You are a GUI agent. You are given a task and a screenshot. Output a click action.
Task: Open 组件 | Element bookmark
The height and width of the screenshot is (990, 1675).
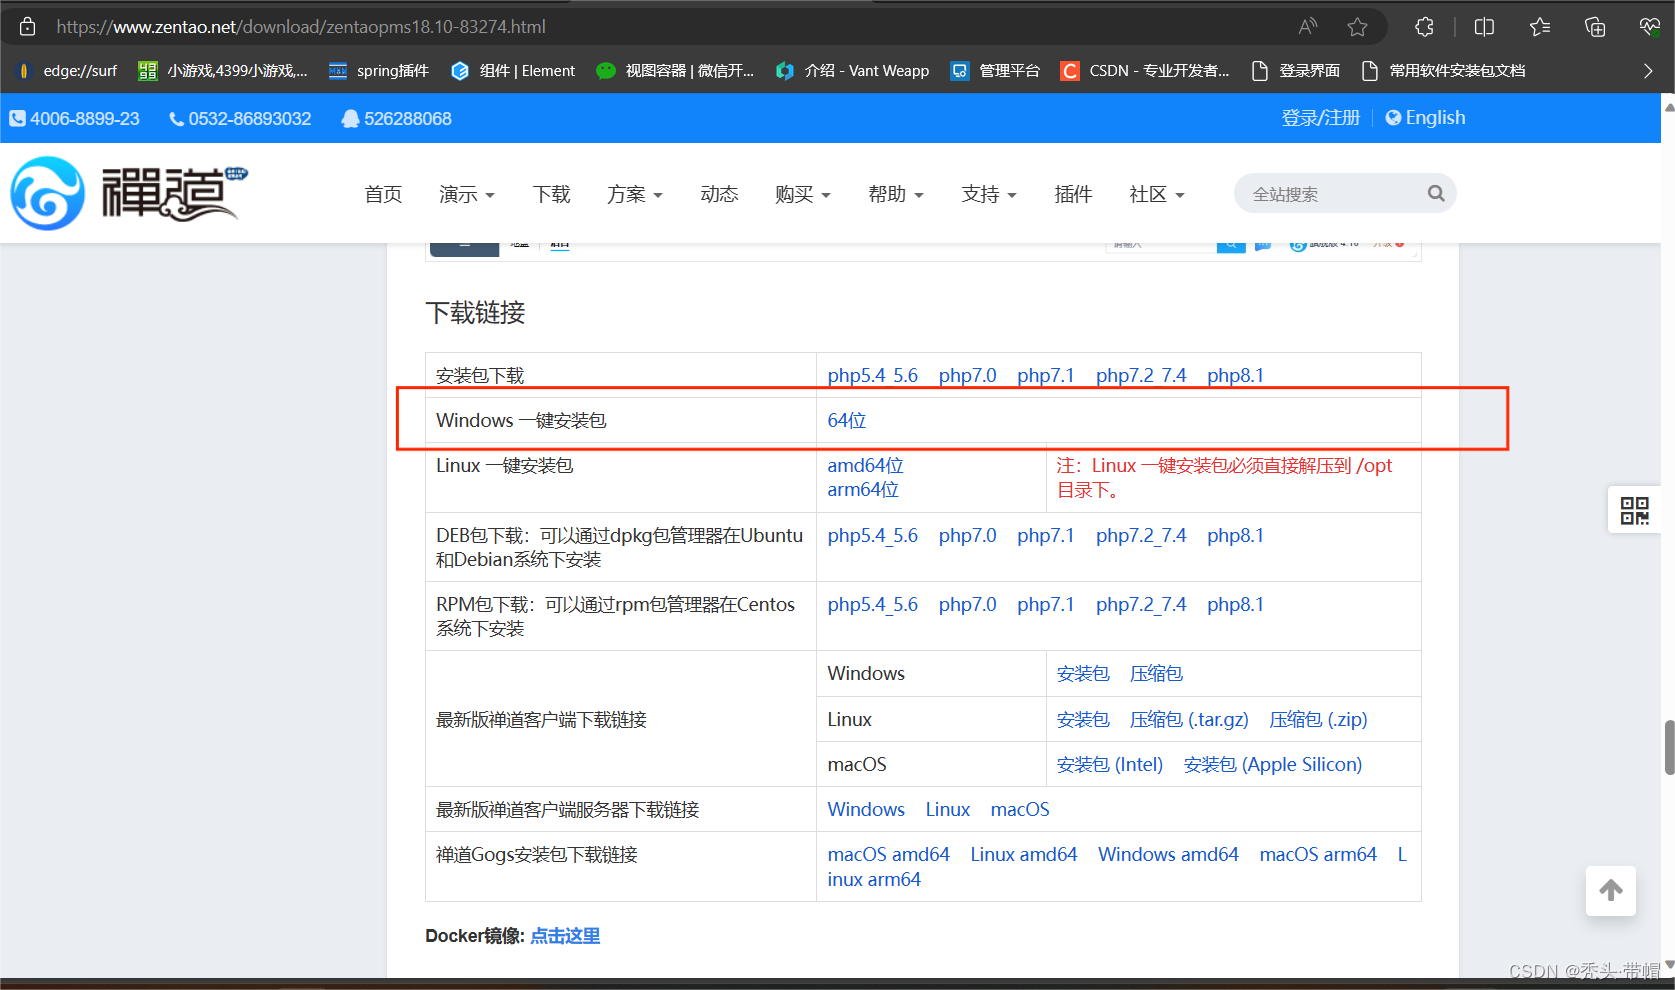[513, 71]
